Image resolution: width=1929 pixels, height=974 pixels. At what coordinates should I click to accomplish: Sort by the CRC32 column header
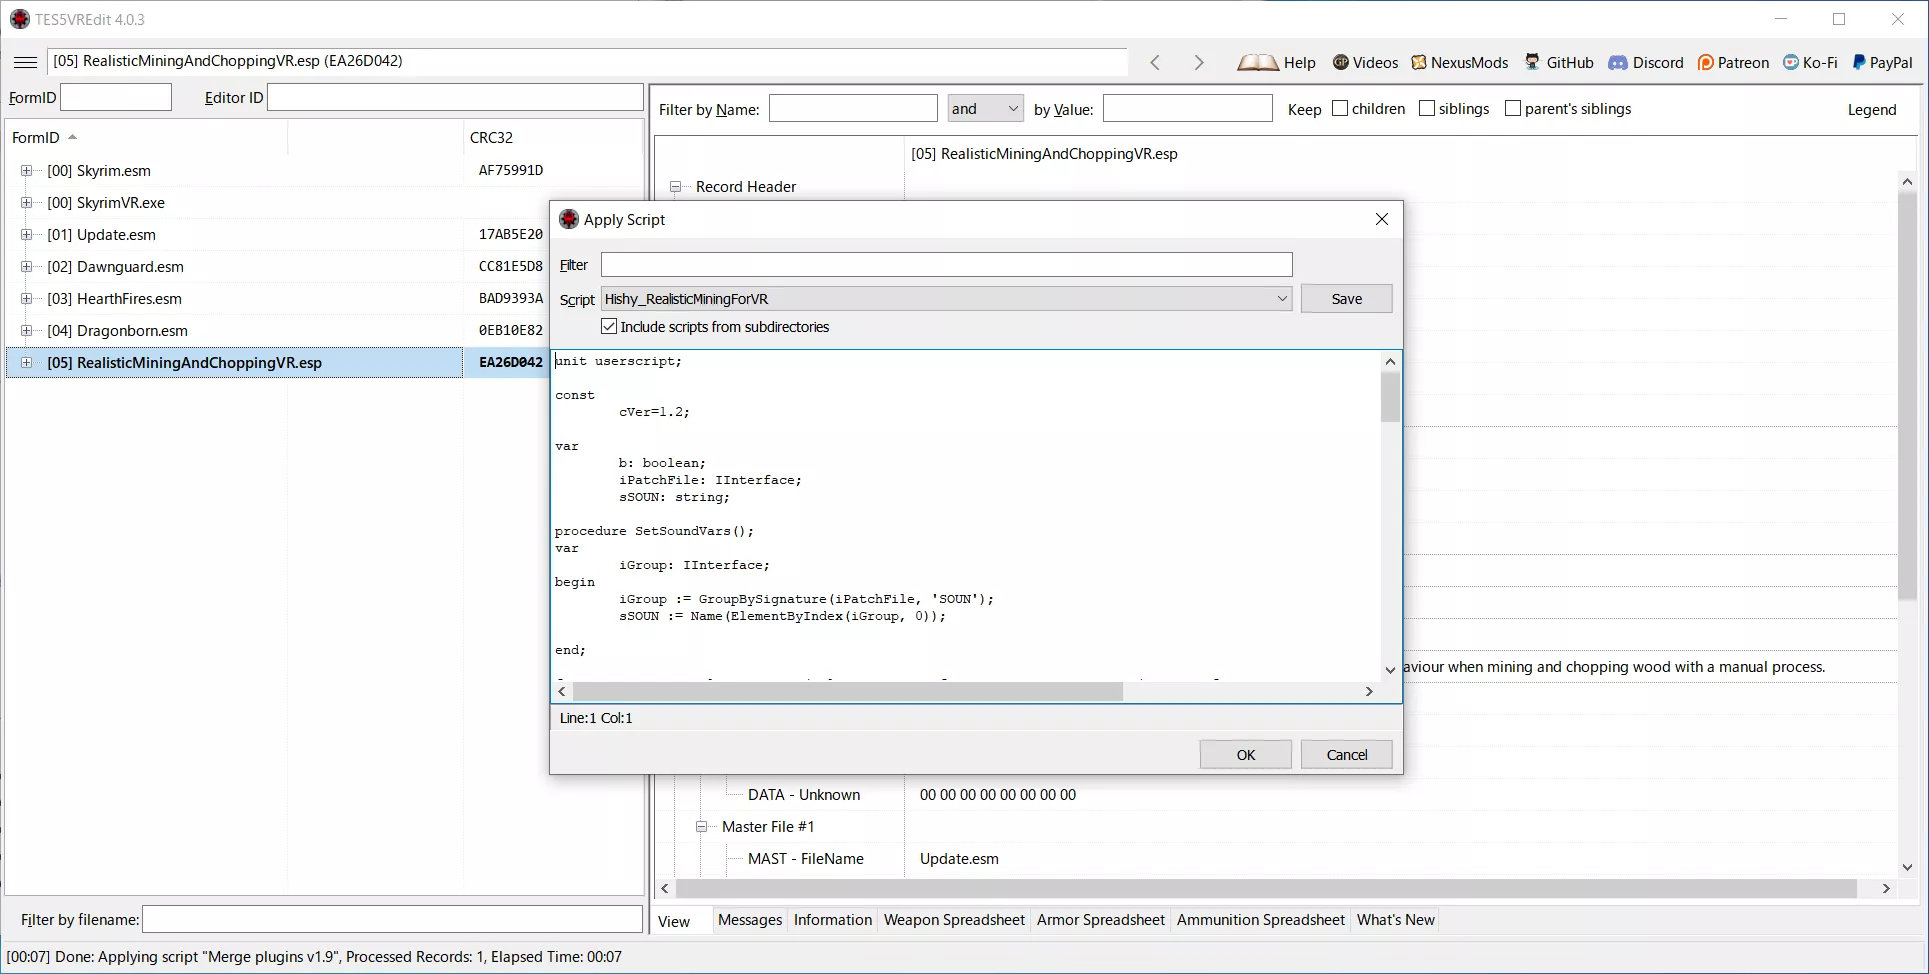click(553, 138)
